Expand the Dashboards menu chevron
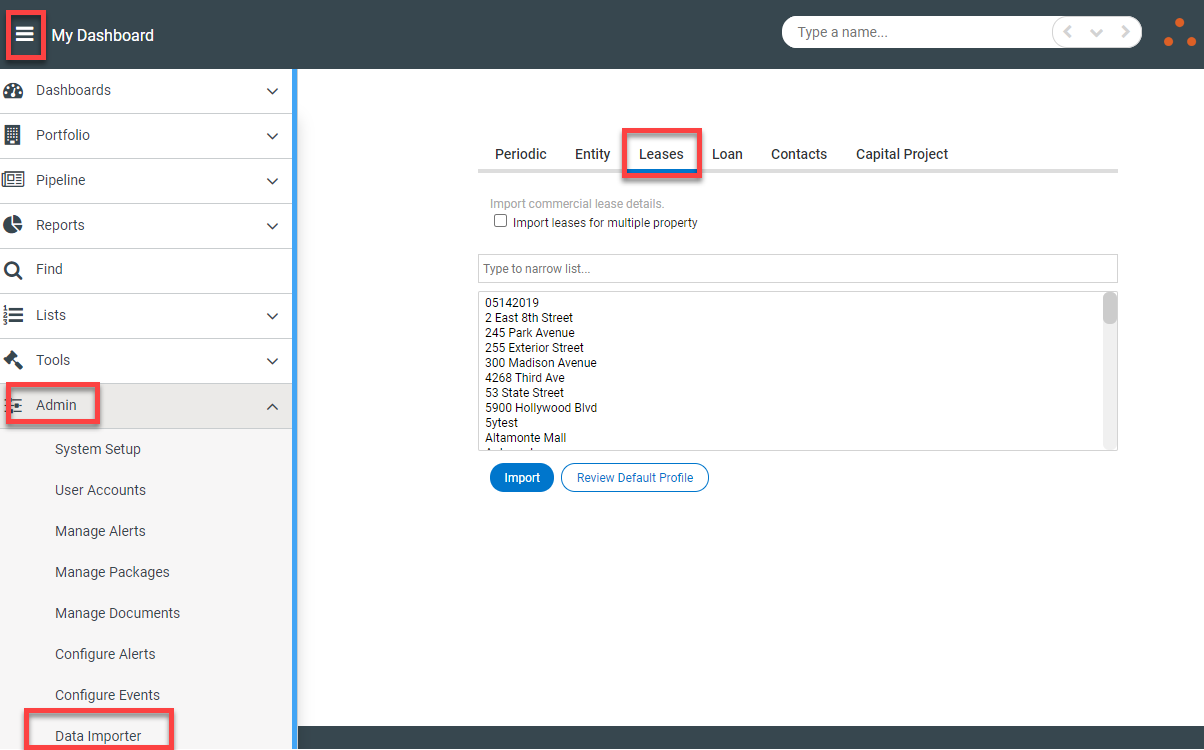 [x=272, y=91]
